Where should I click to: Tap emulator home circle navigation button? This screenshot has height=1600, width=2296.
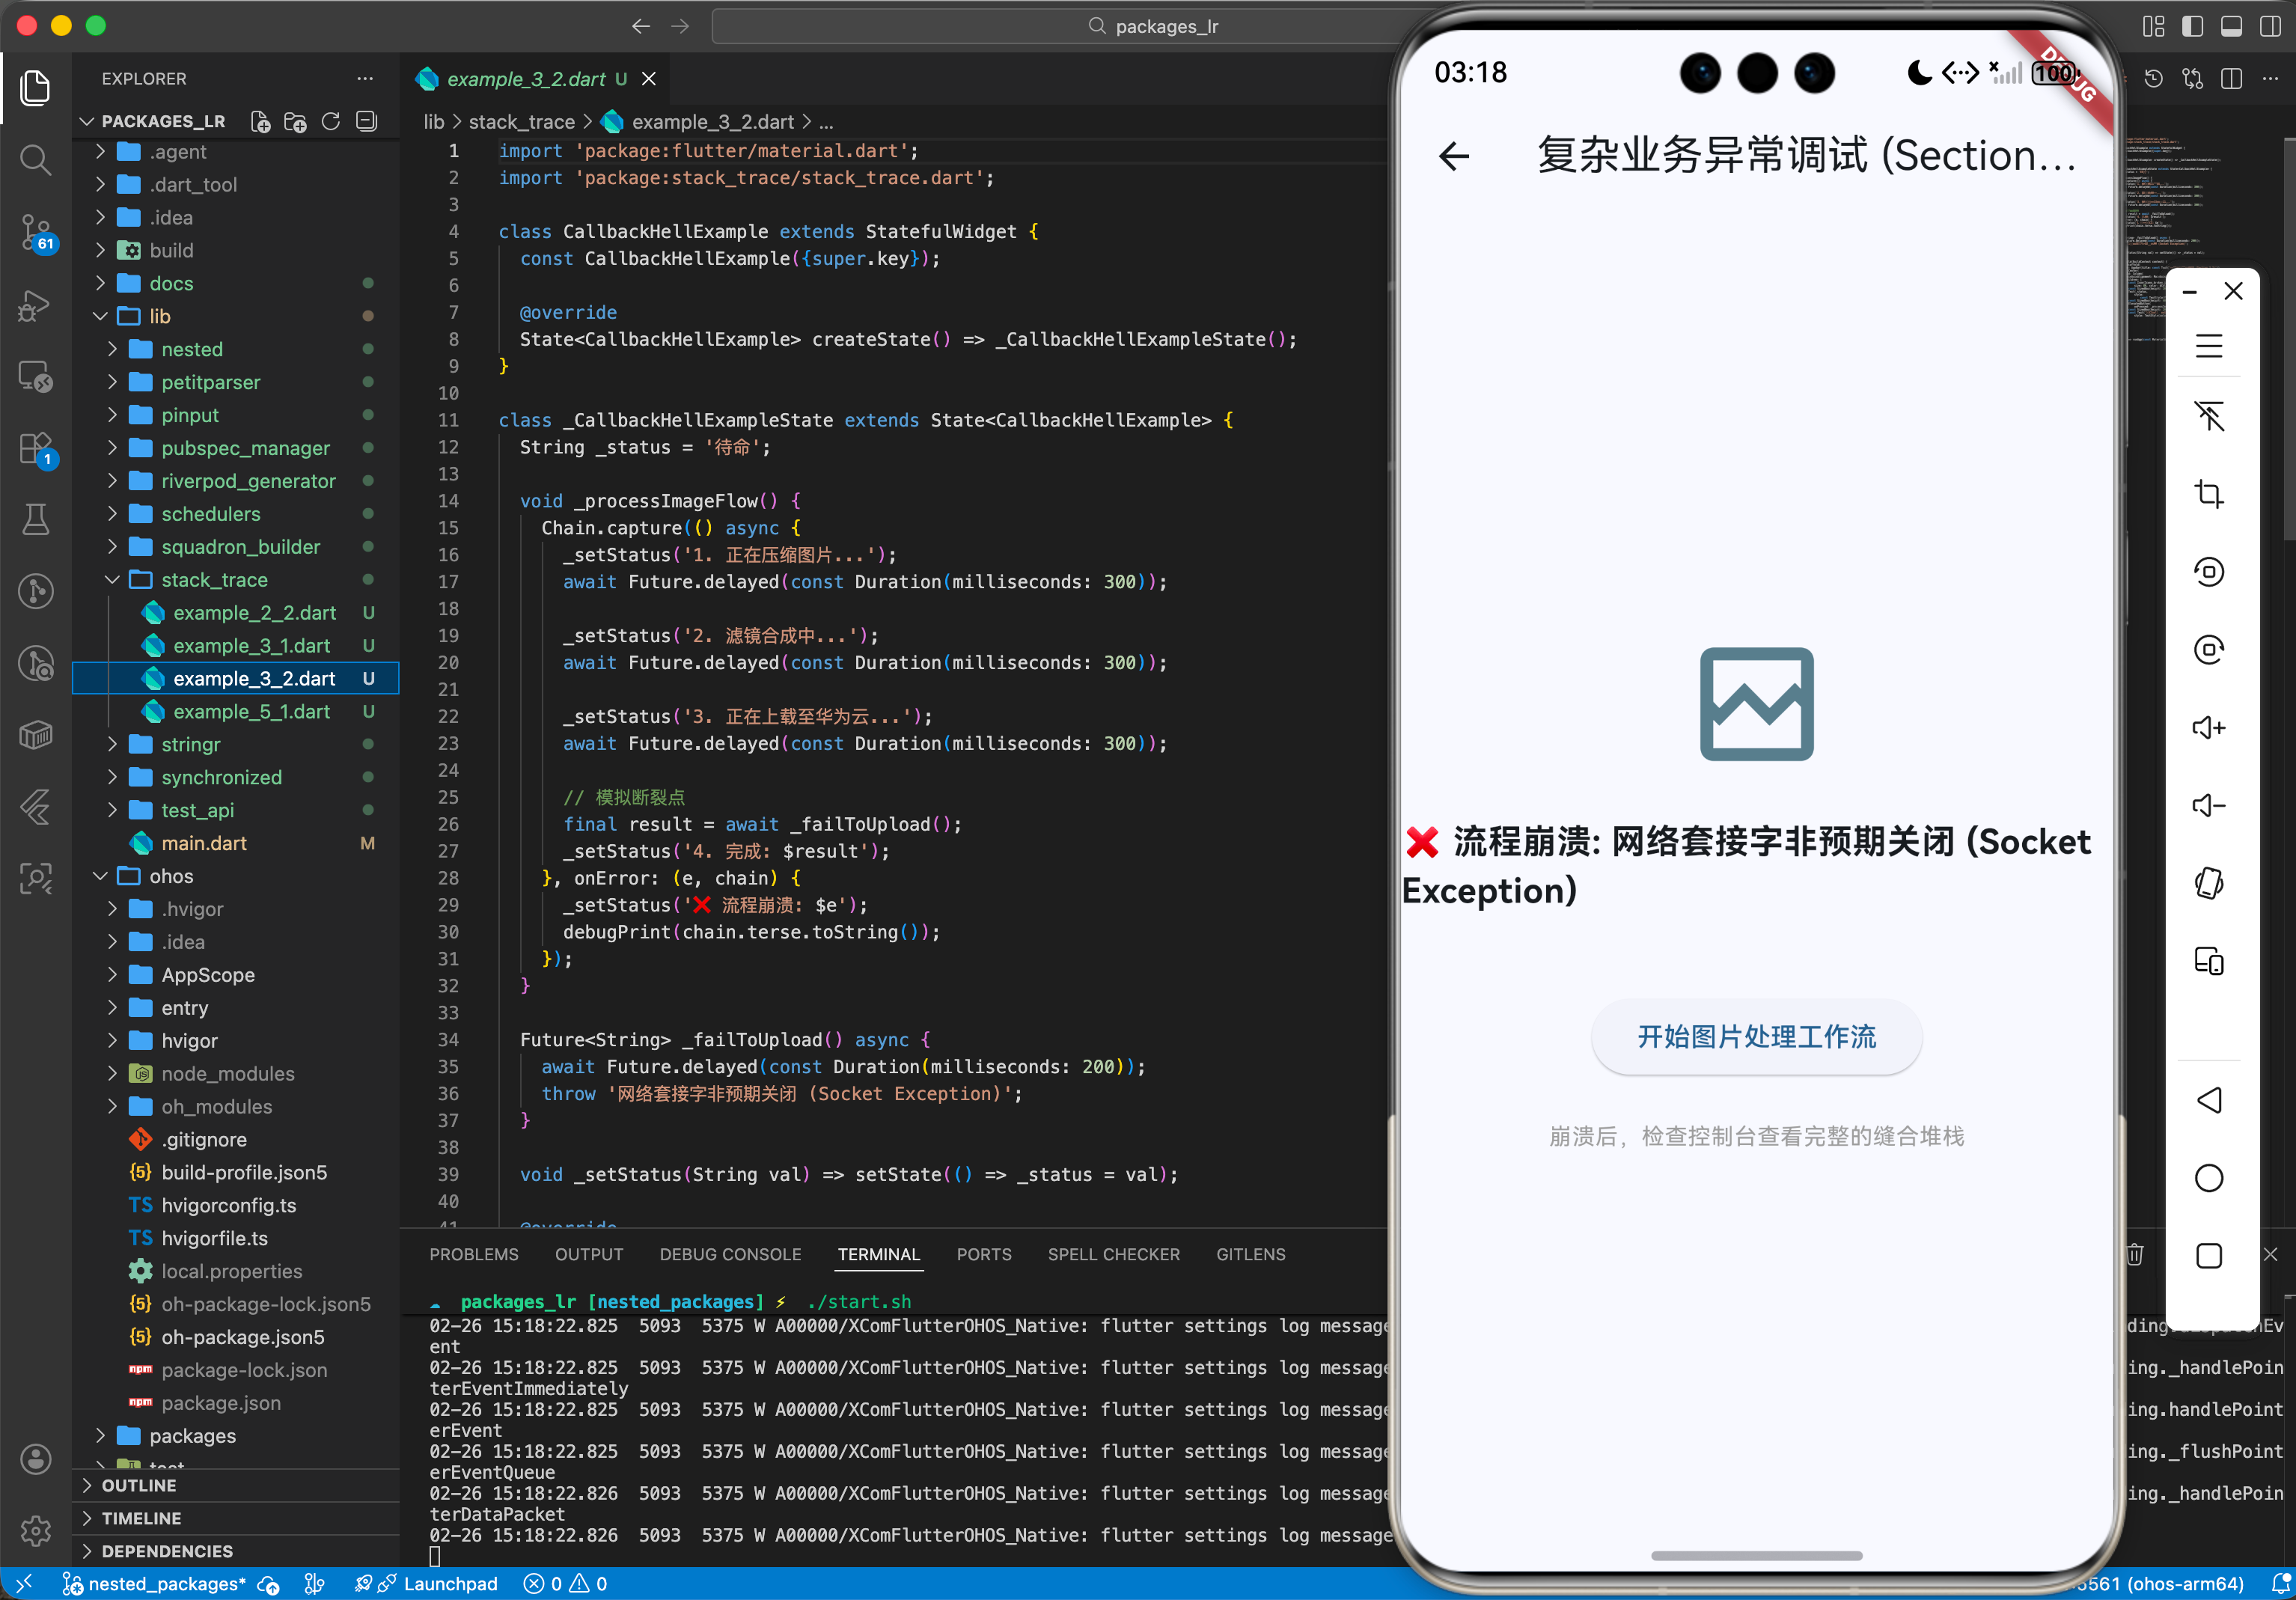pyautogui.click(x=2208, y=1178)
